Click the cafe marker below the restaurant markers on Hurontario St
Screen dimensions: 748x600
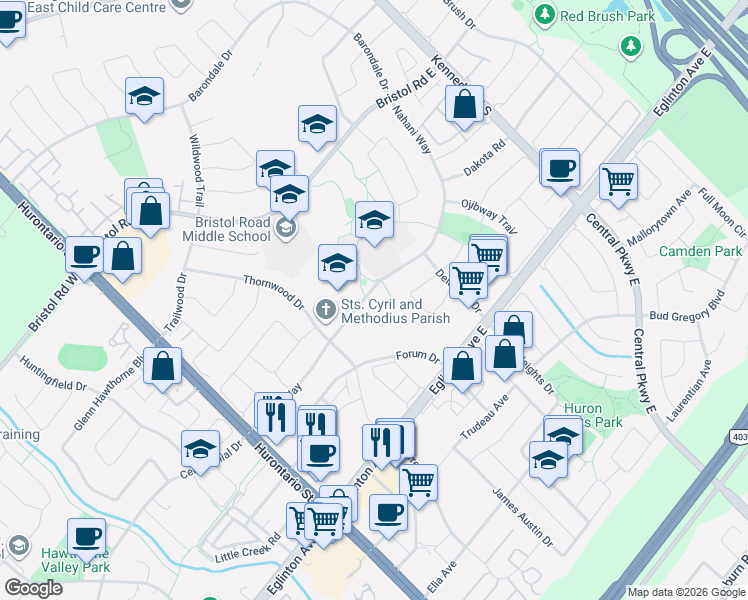pos(321,457)
